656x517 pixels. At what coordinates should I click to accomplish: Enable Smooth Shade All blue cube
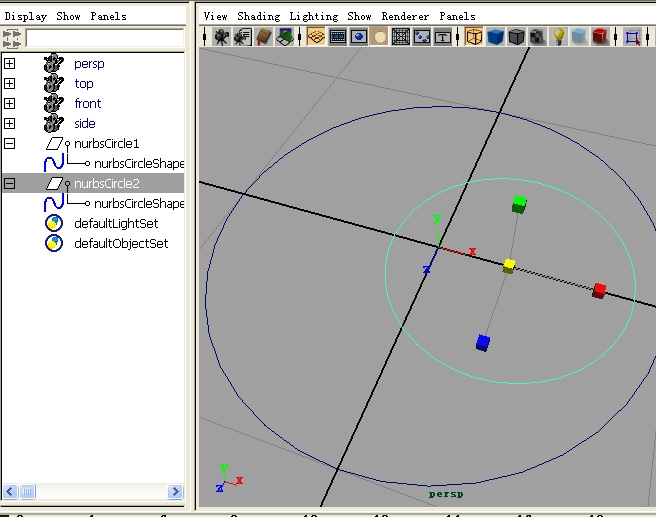tap(495, 37)
